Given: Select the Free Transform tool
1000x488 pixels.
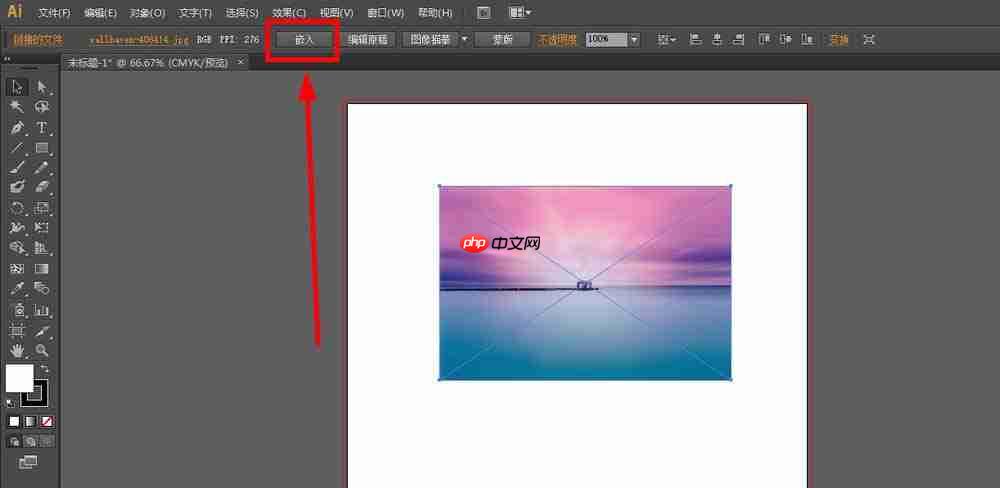Looking at the screenshot, I should [42, 228].
